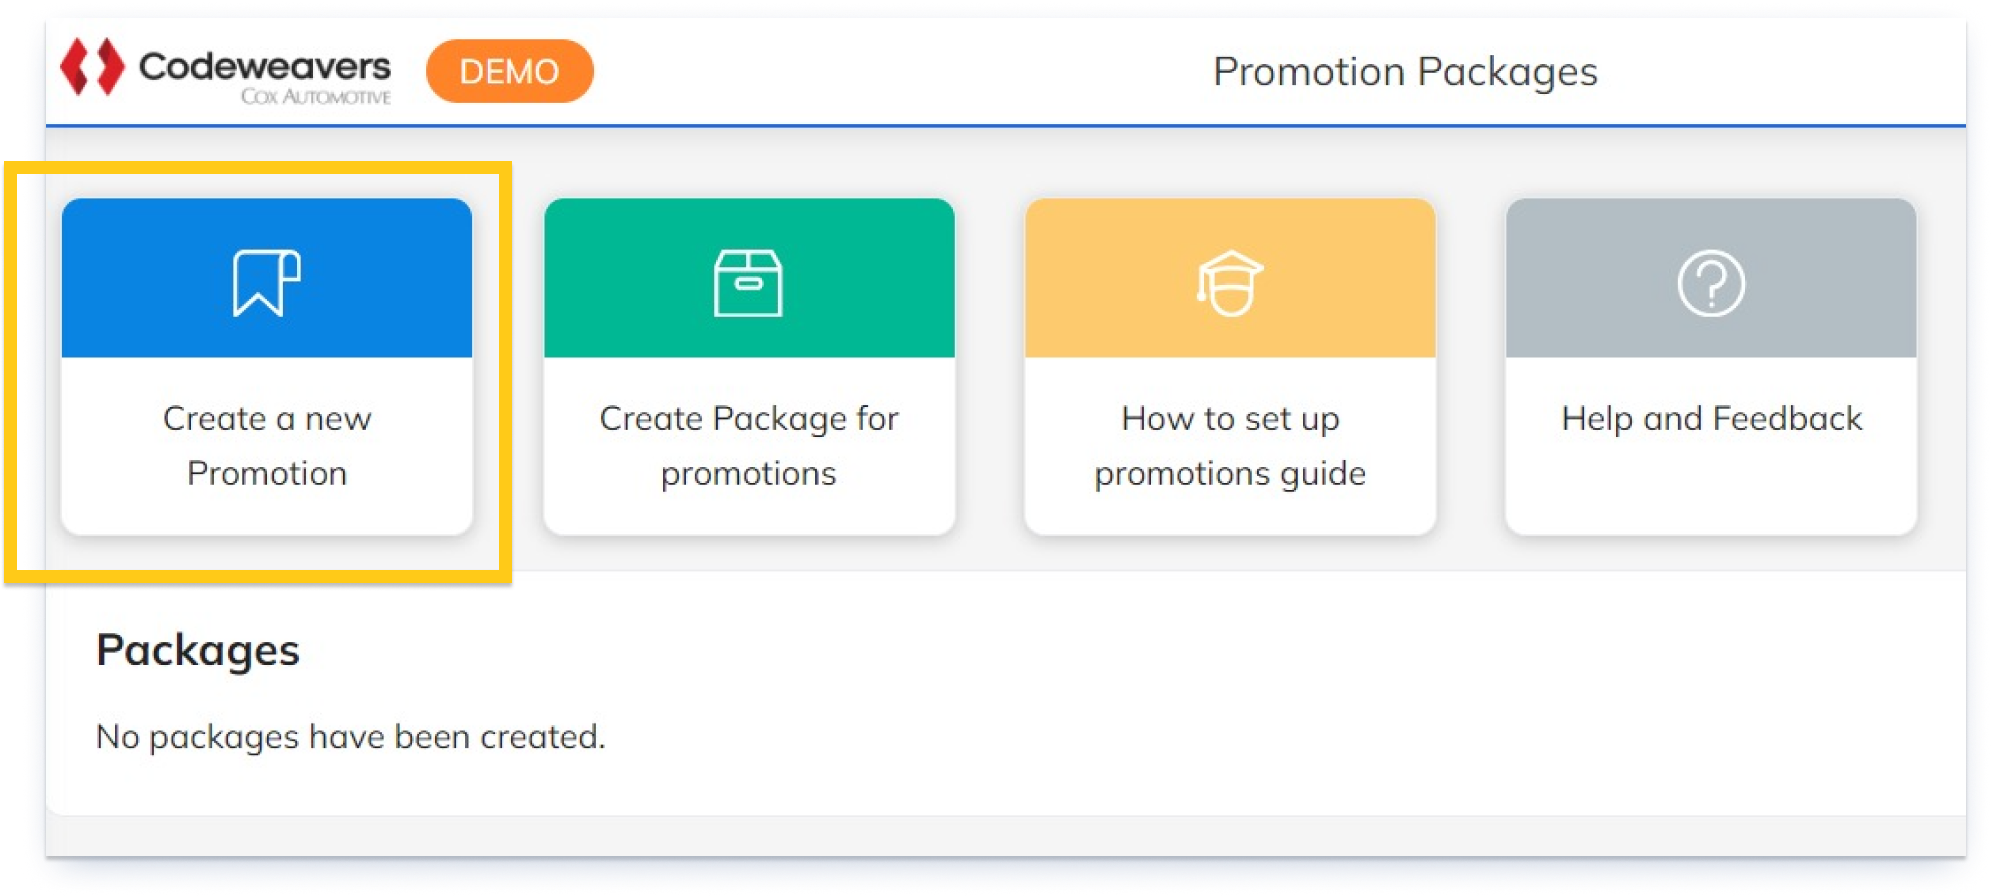The image size is (1991, 896).
Task: Open the "Help and Feedback" text label
Action: tap(1711, 418)
